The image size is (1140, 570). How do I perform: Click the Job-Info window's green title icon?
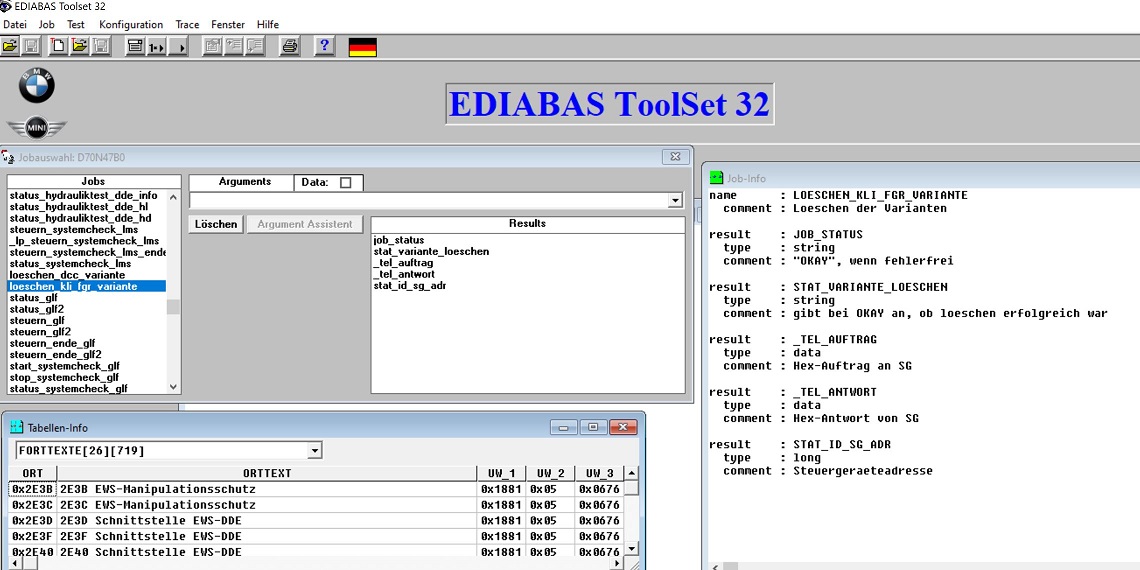click(x=717, y=177)
